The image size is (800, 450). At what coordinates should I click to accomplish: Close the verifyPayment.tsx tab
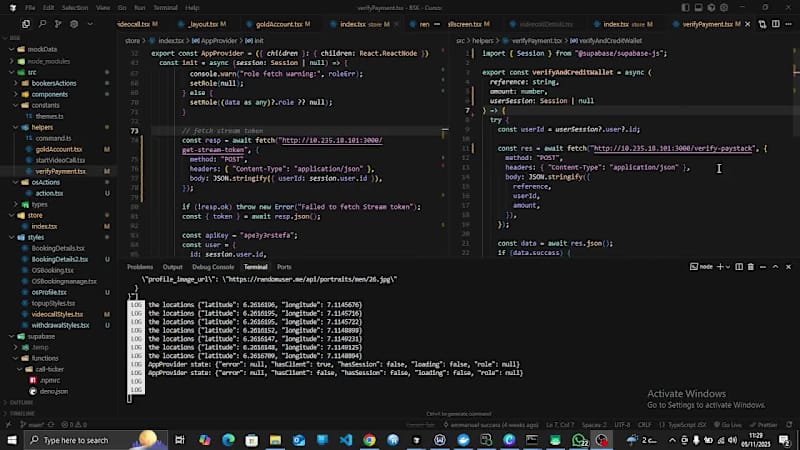pos(748,24)
